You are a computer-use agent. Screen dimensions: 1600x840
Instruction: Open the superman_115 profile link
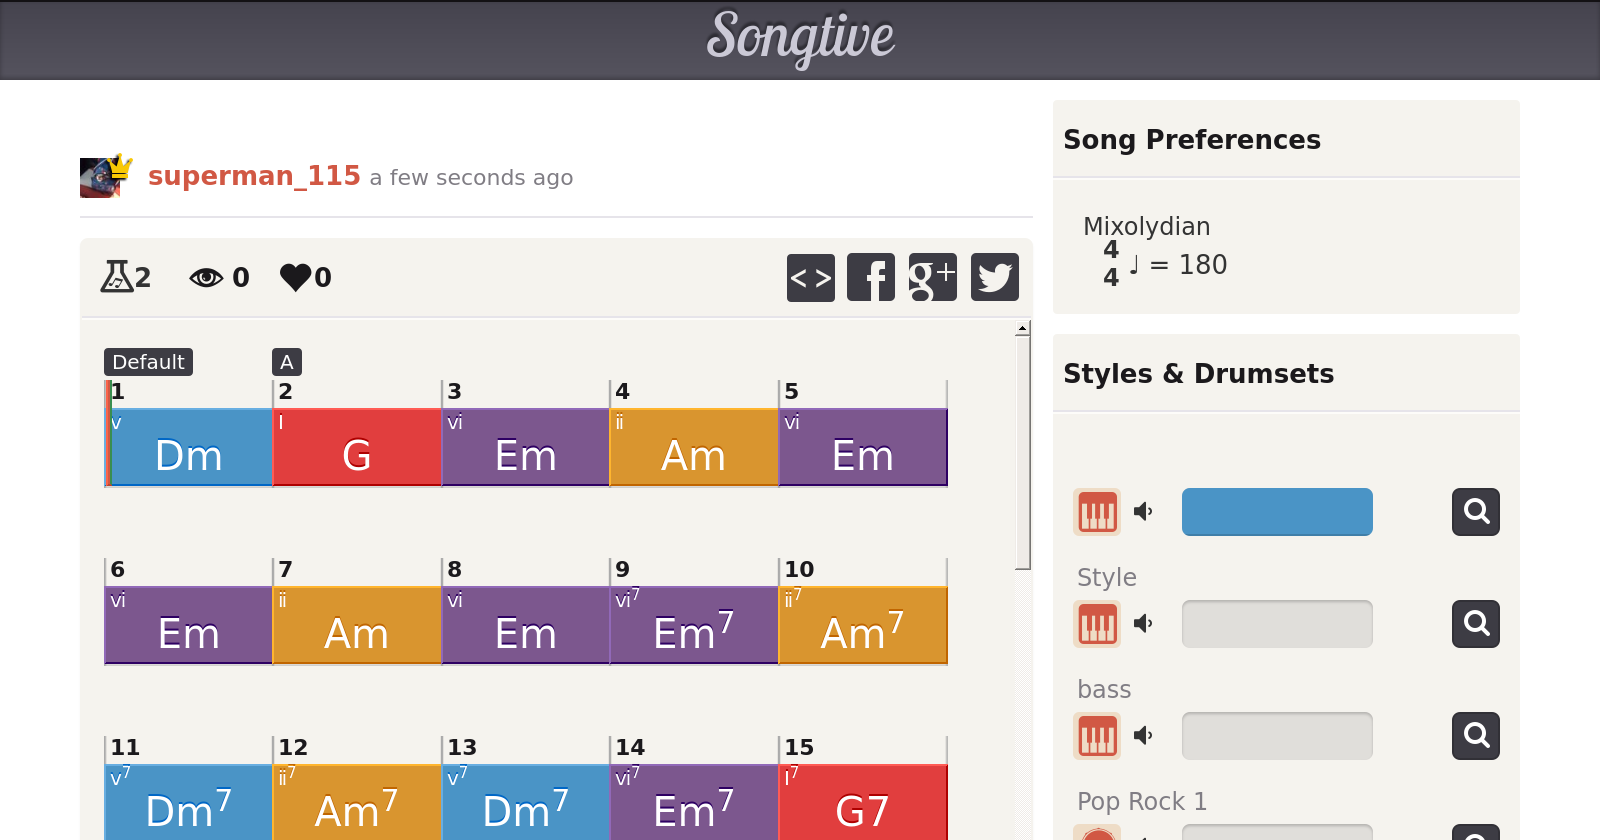[x=254, y=176]
